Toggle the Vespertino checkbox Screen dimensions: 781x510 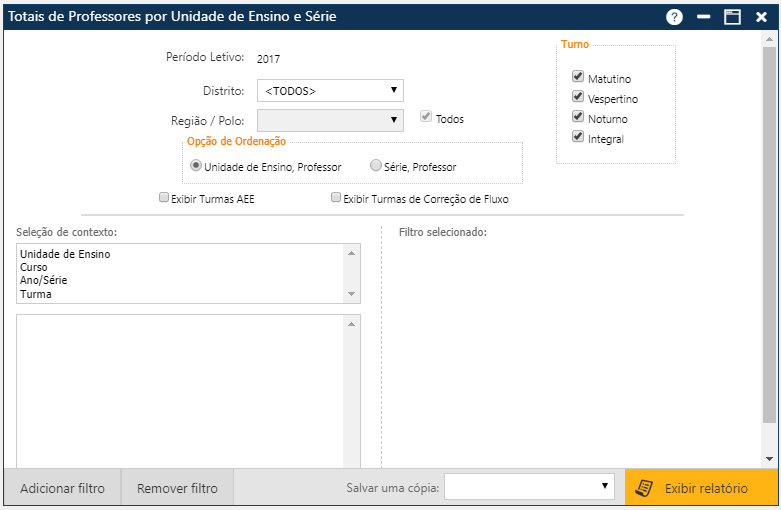pos(578,97)
